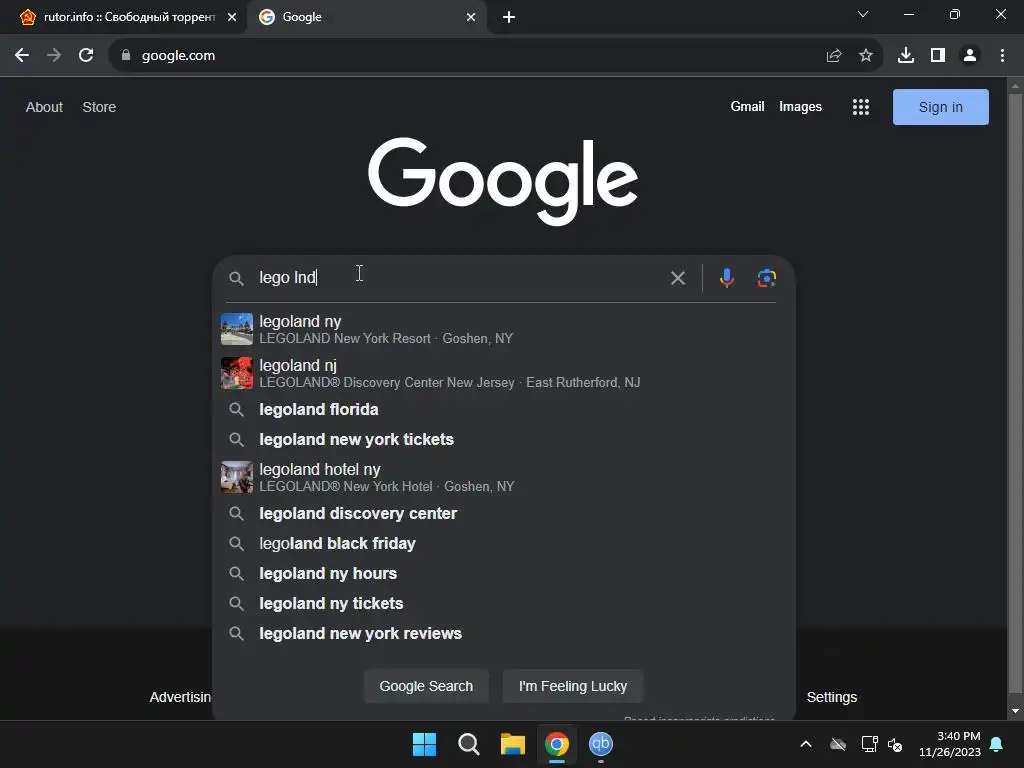Click the Sign in button
This screenshot has width=1024, height=768.
click(x=940, y=107)
